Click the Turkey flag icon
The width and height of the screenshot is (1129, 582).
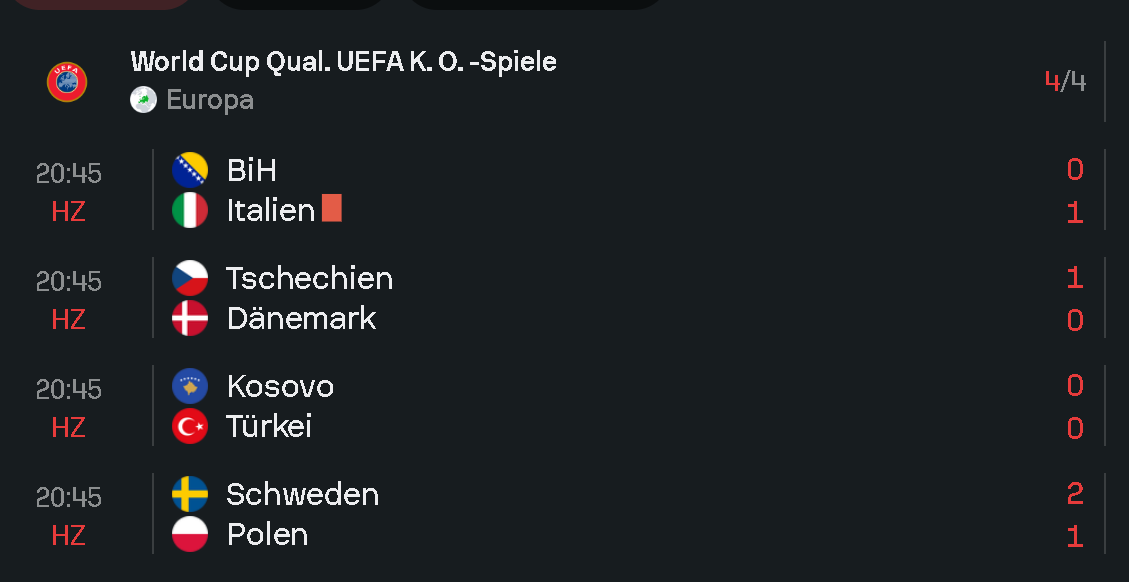[x=190, y=427]
